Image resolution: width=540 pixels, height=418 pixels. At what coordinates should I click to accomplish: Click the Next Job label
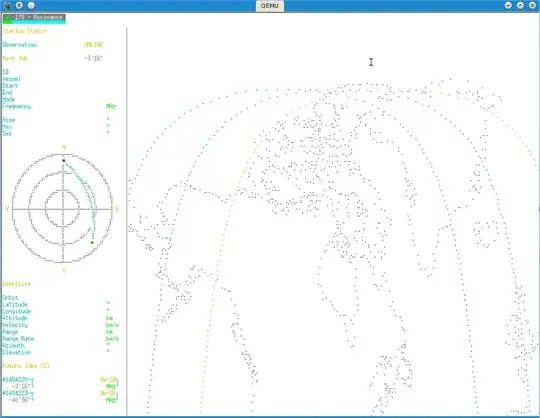(15, 58)
